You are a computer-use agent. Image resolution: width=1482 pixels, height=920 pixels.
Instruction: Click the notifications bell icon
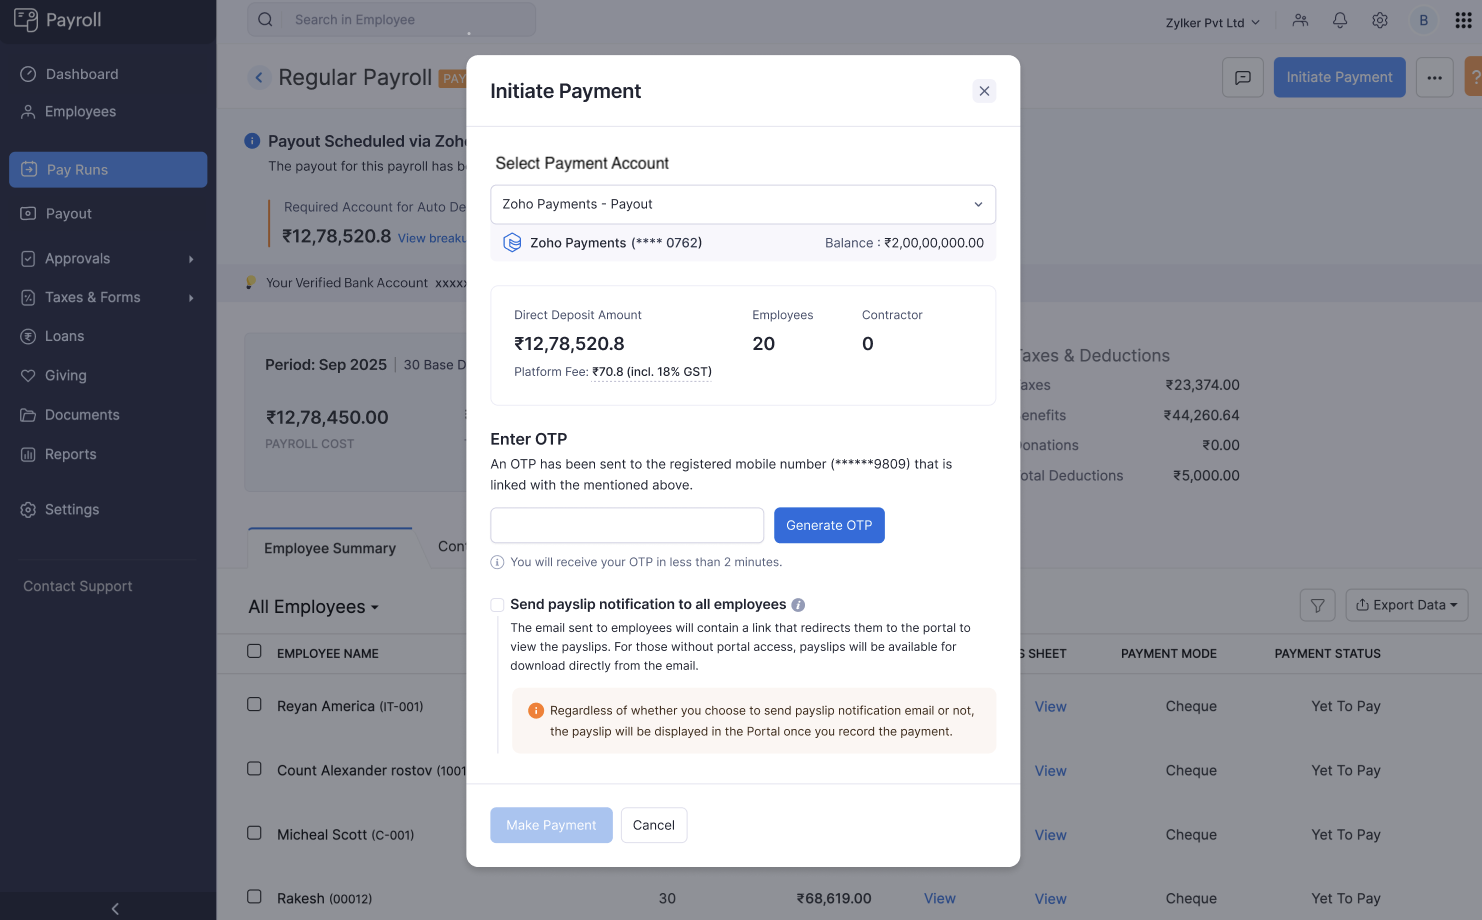click(x=1340, y=20)
